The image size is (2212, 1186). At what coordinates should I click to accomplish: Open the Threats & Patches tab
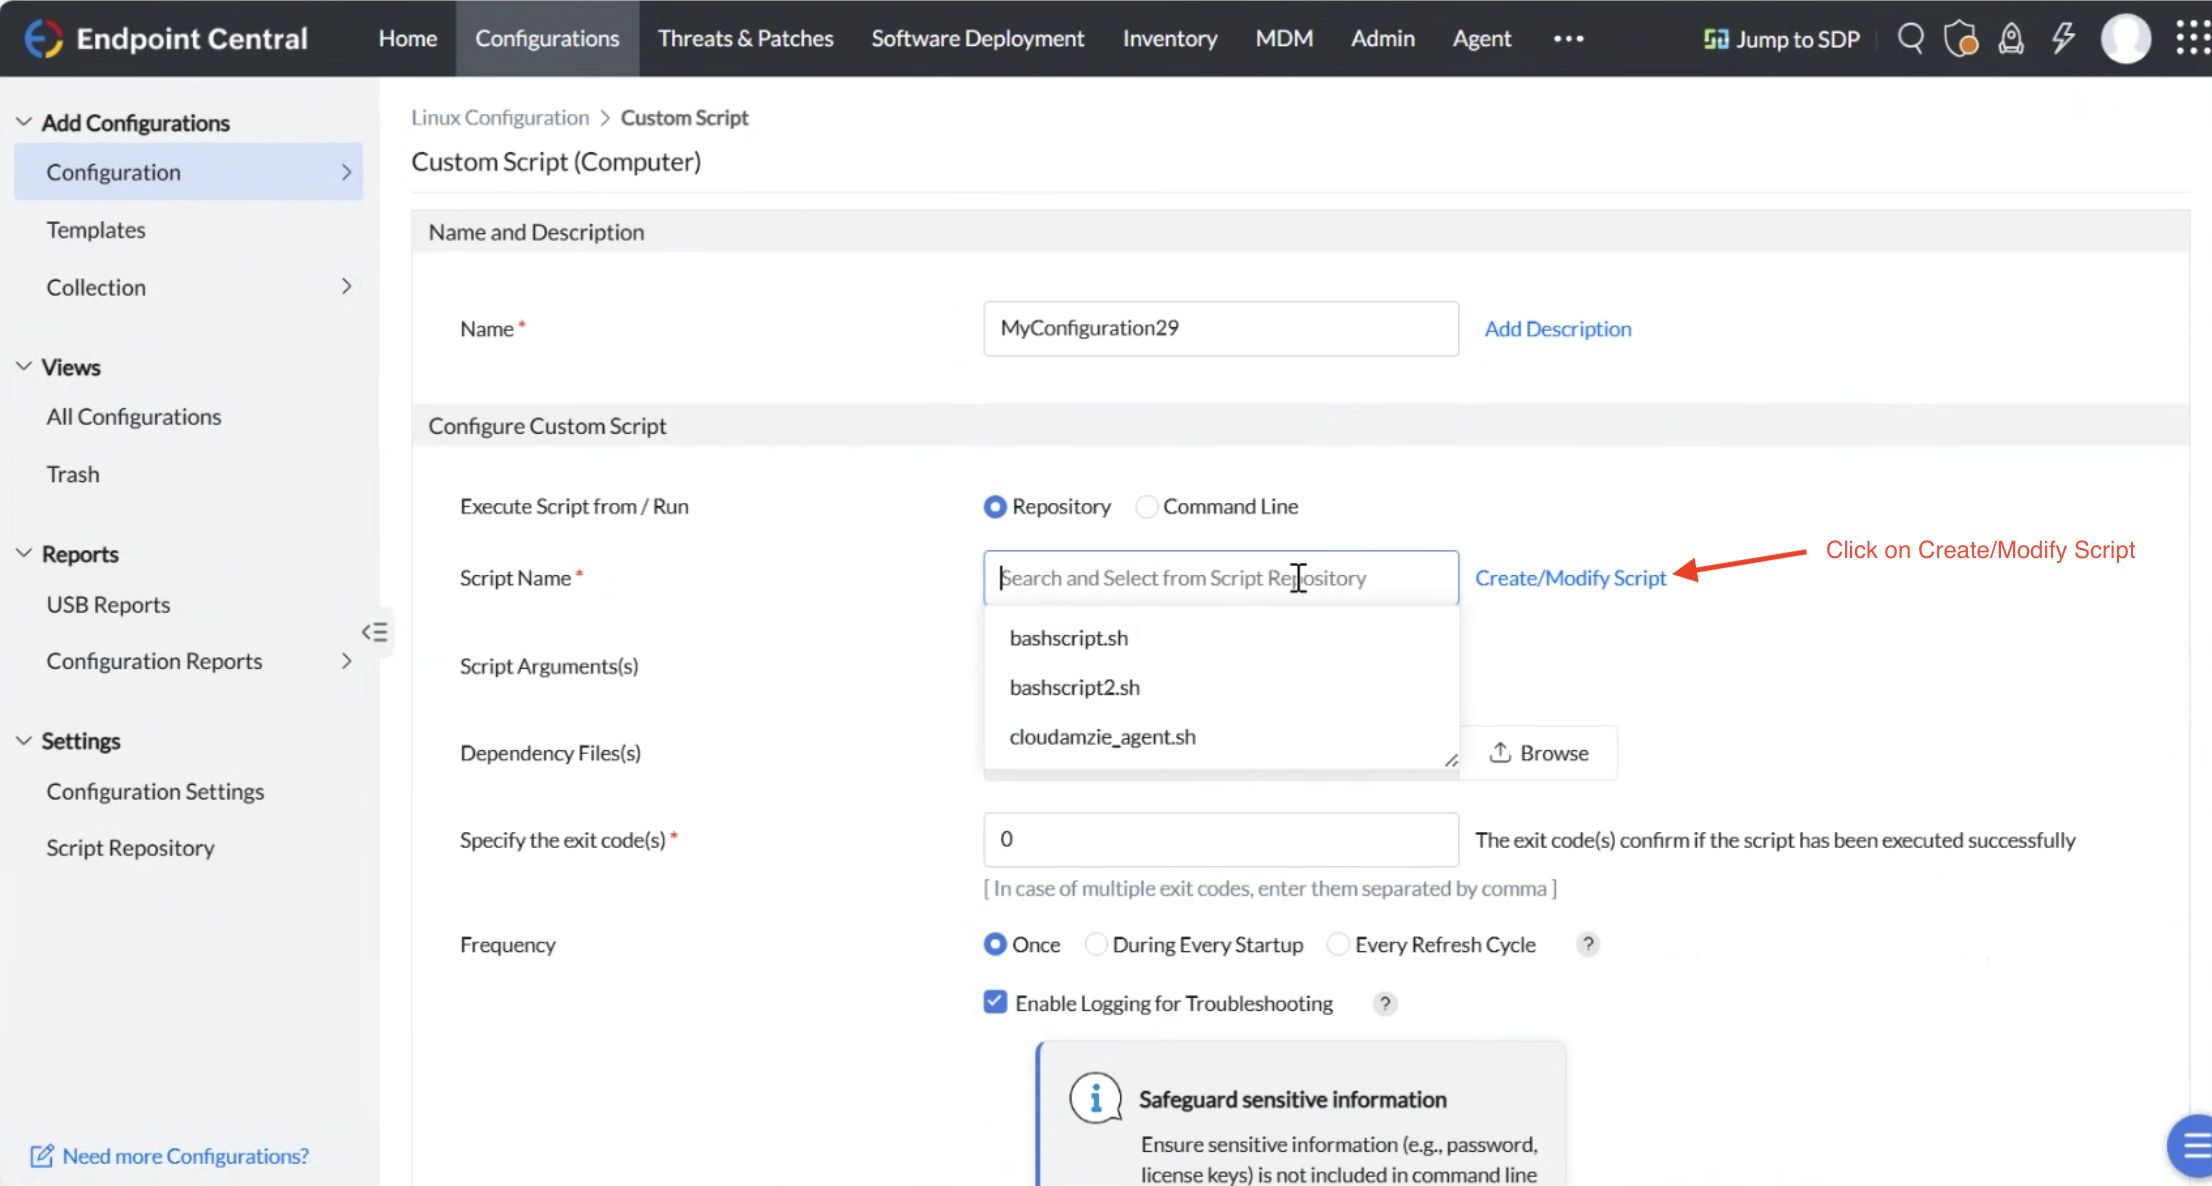(x=745, y=38)
